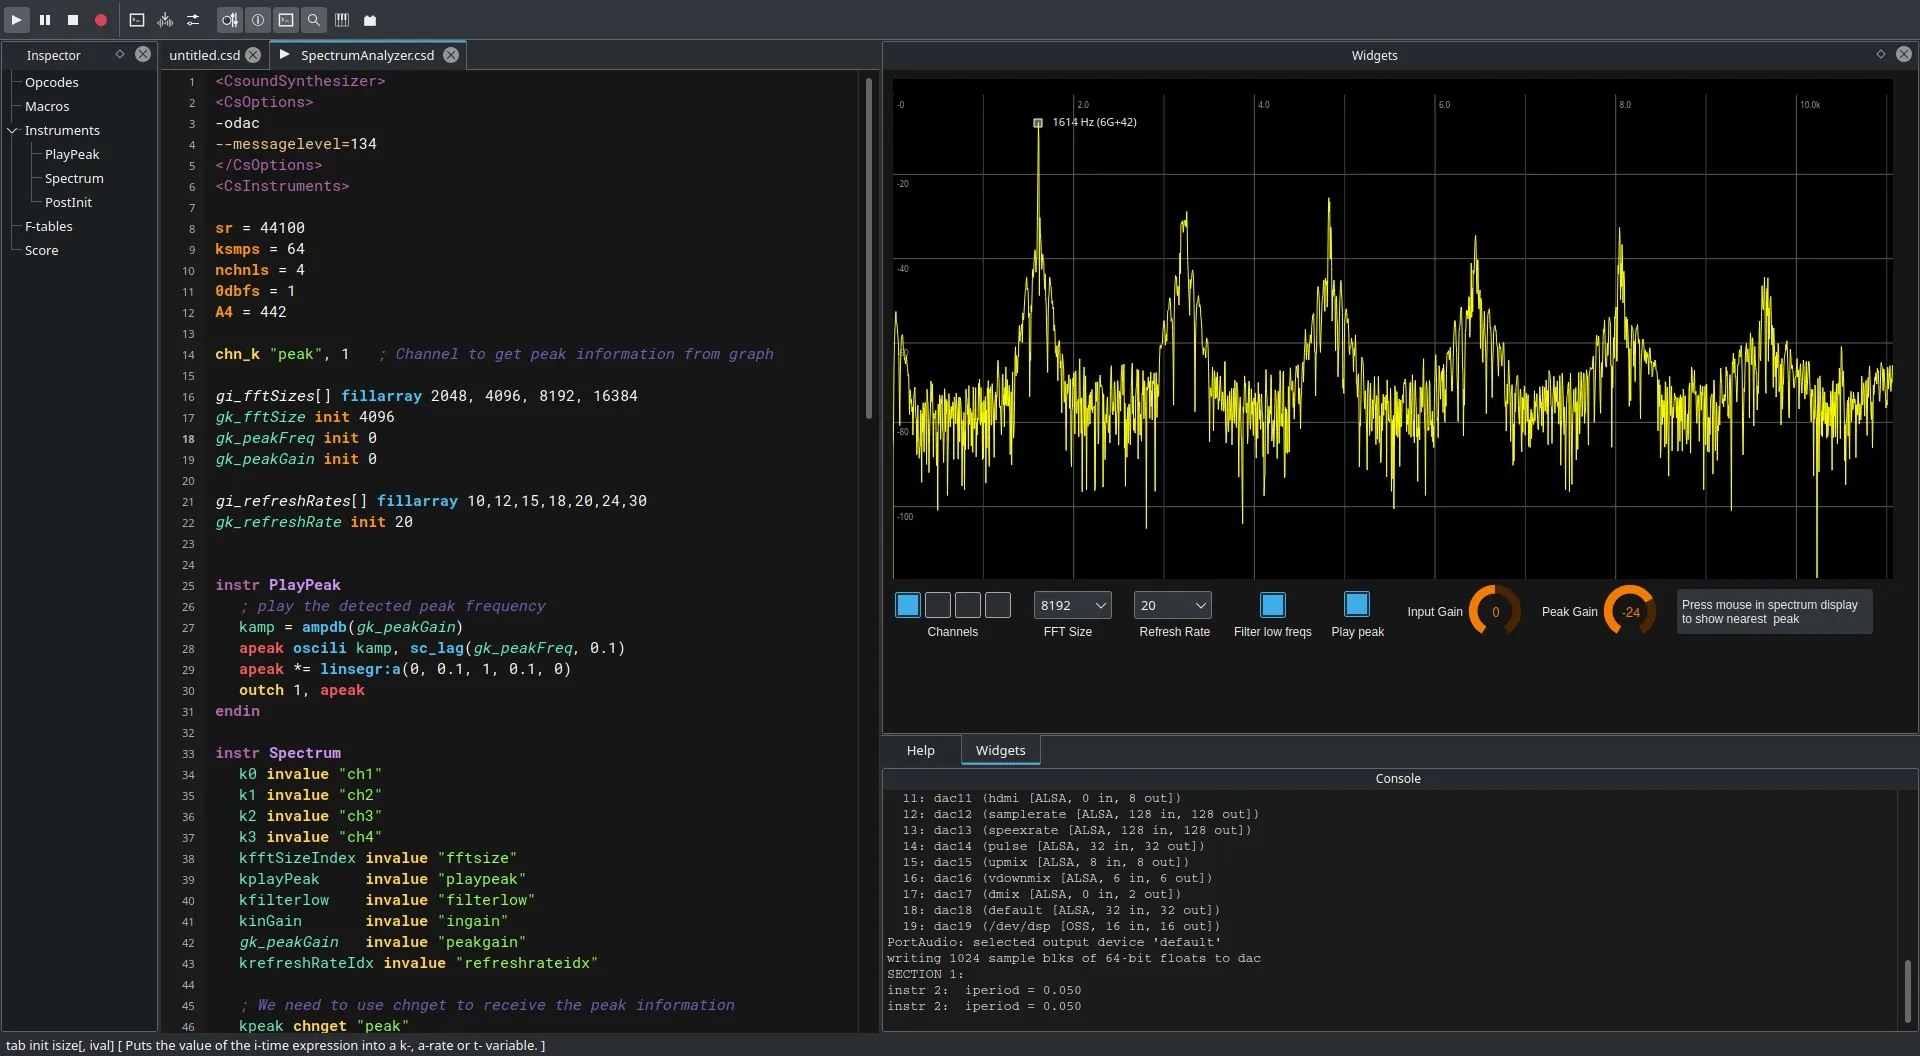1920x1056 pixels.
Task: Click the 'outch 1, apeak' code line
Action: [301, 690]
